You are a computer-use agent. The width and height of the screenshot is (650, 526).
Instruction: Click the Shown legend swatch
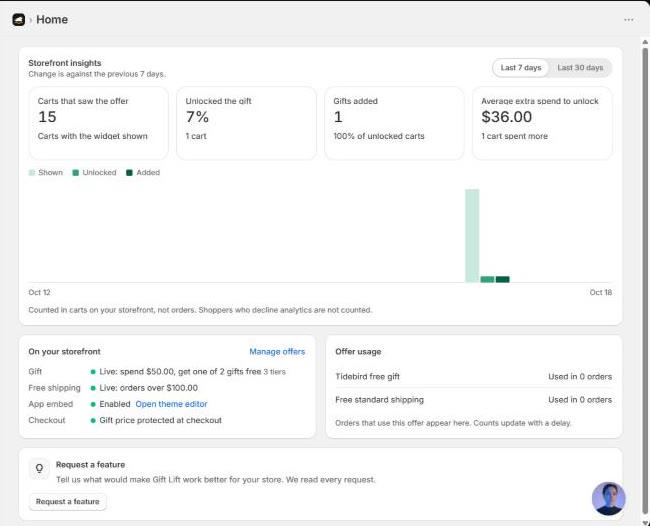(32, 172)
